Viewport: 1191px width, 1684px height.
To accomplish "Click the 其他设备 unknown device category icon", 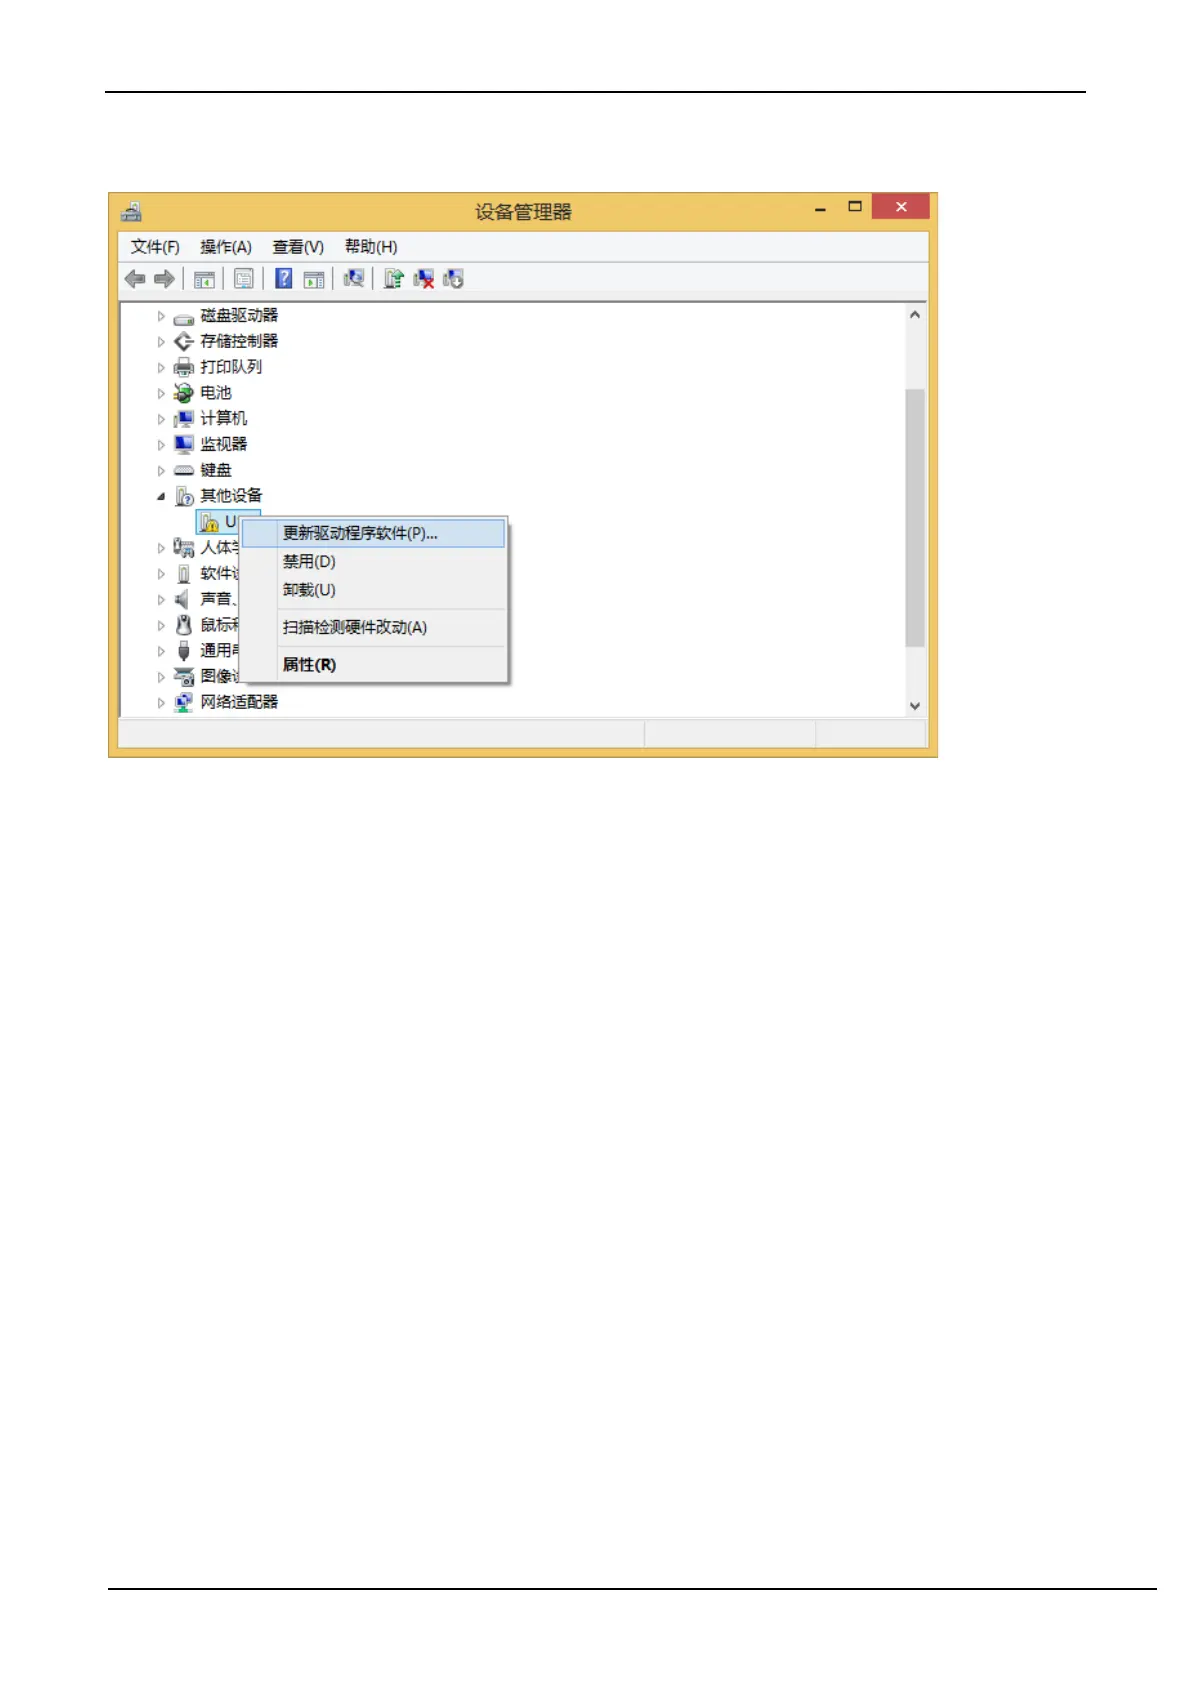I will 184,496.
